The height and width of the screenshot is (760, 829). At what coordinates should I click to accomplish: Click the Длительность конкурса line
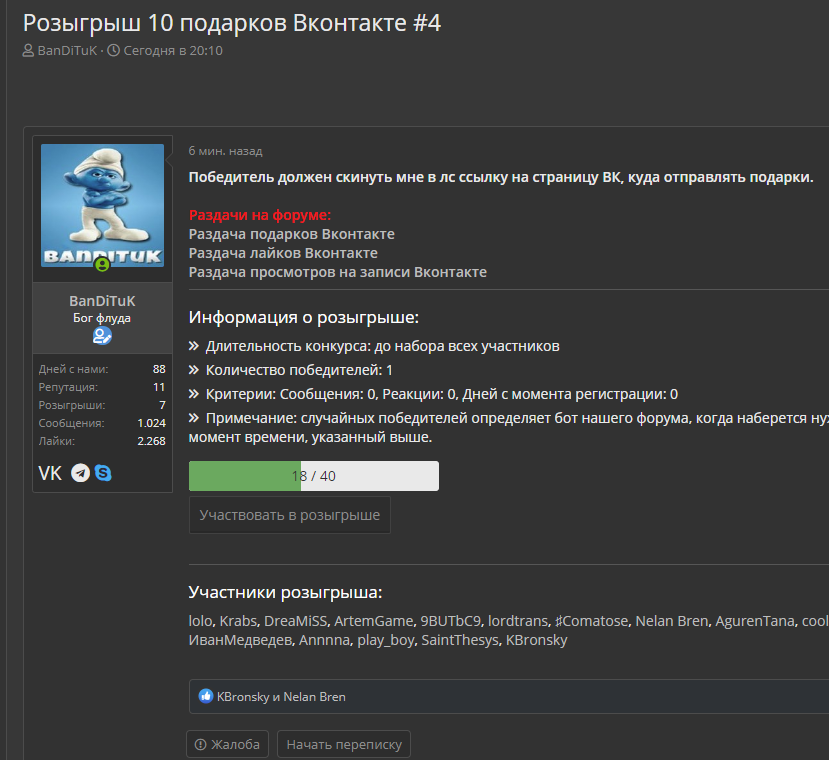(374, 346)
